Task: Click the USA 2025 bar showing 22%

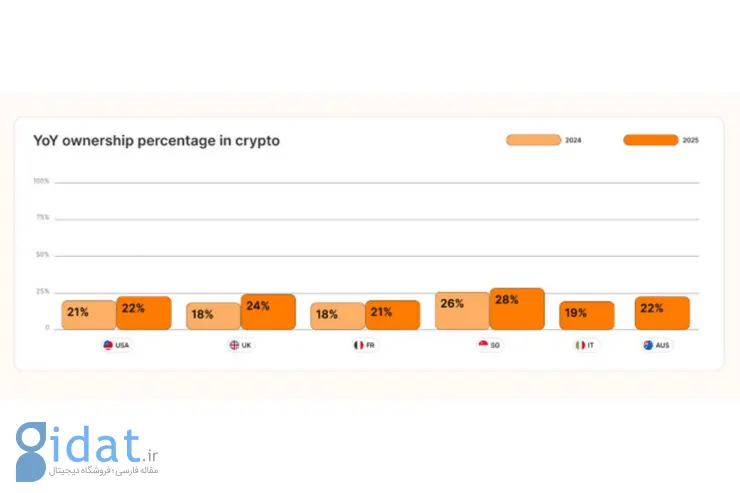Action: pyautogui.click(x=144, y=313)
